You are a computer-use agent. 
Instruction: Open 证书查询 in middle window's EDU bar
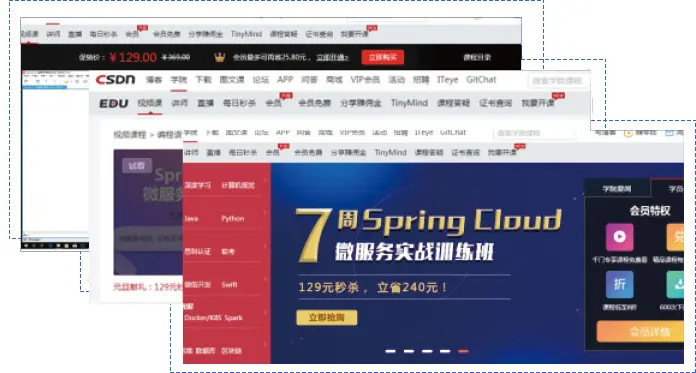pyautogui.click(x=495, y=103)
